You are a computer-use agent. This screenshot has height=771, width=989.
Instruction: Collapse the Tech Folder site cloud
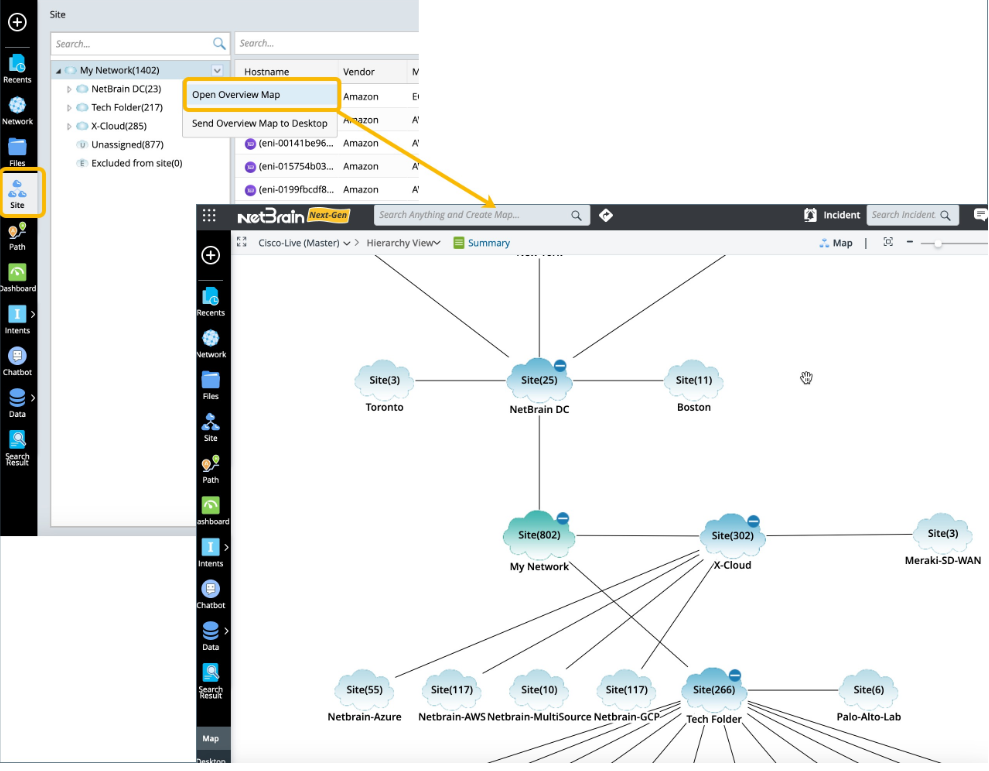pyautogui.click(x=735, y=675)
